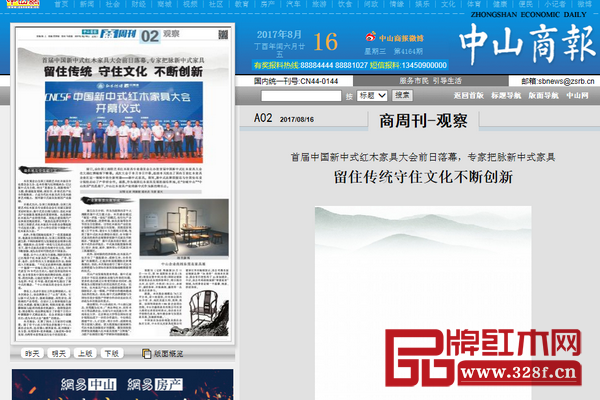Image resolution: width=600 pixels, height=400 pixels.
Task: Open 商城 in the top navigation
Action: click(x=164, y=4)
